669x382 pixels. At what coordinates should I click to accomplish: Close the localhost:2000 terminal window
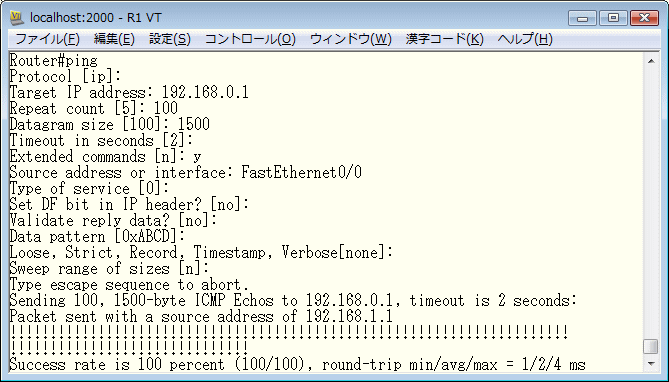[x=644, y=18]
